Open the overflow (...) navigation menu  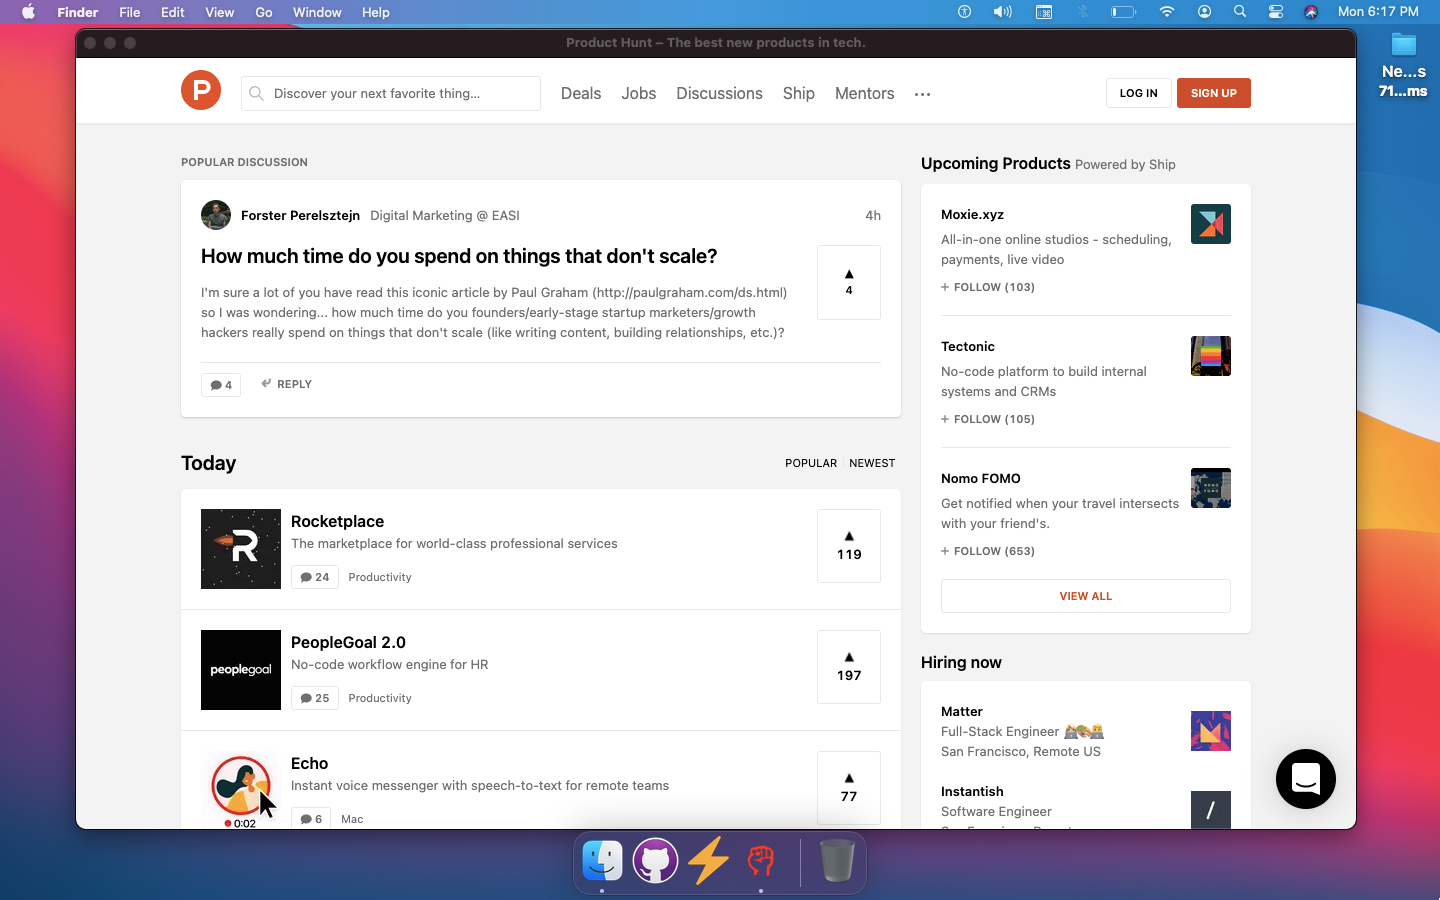[x=922, y=93]
